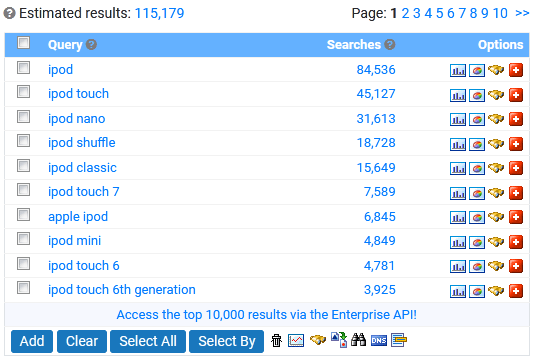Click binoculars icon in ipod nano row
The height and width of the screenshot is (360, 534).
click(x=496, y=119)
